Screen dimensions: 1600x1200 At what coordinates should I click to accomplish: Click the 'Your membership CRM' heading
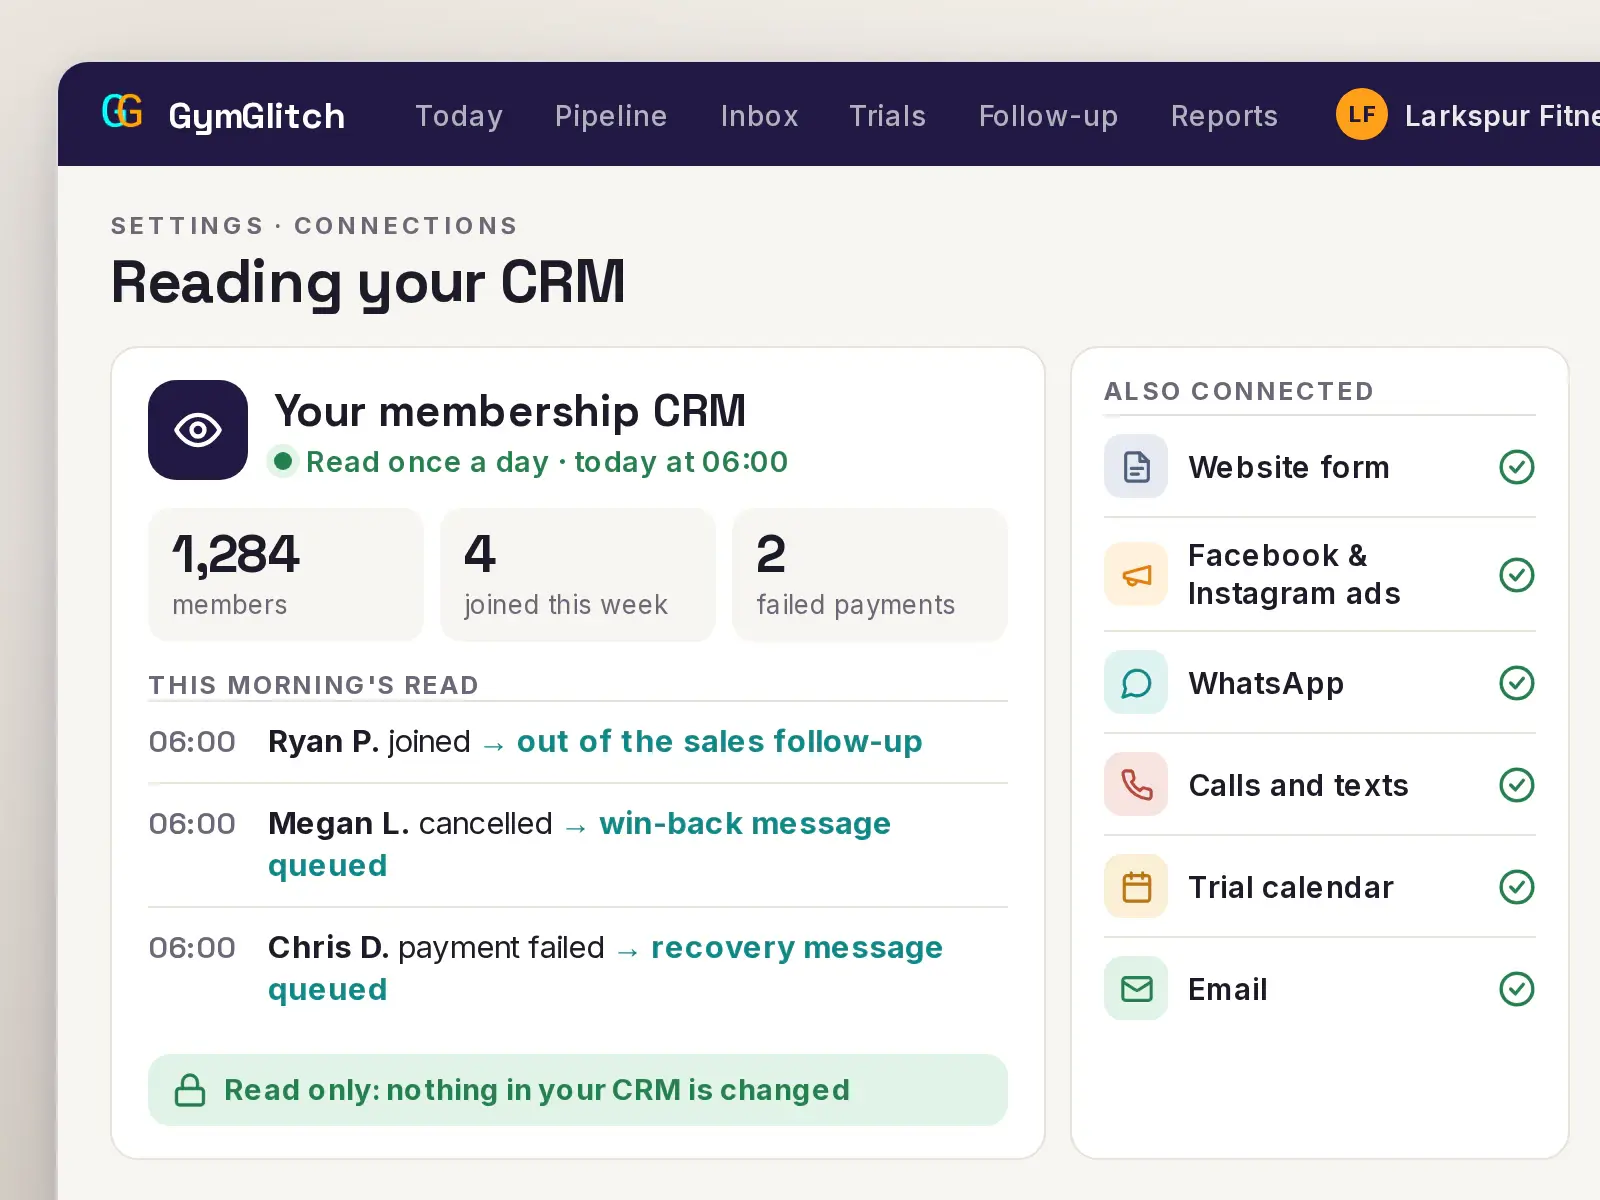(510, 411)
